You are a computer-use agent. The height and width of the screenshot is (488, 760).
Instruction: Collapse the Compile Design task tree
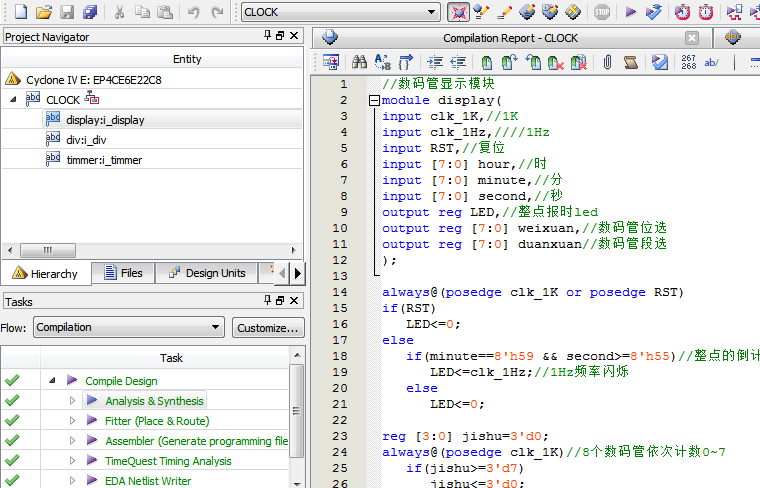(51, 381)
